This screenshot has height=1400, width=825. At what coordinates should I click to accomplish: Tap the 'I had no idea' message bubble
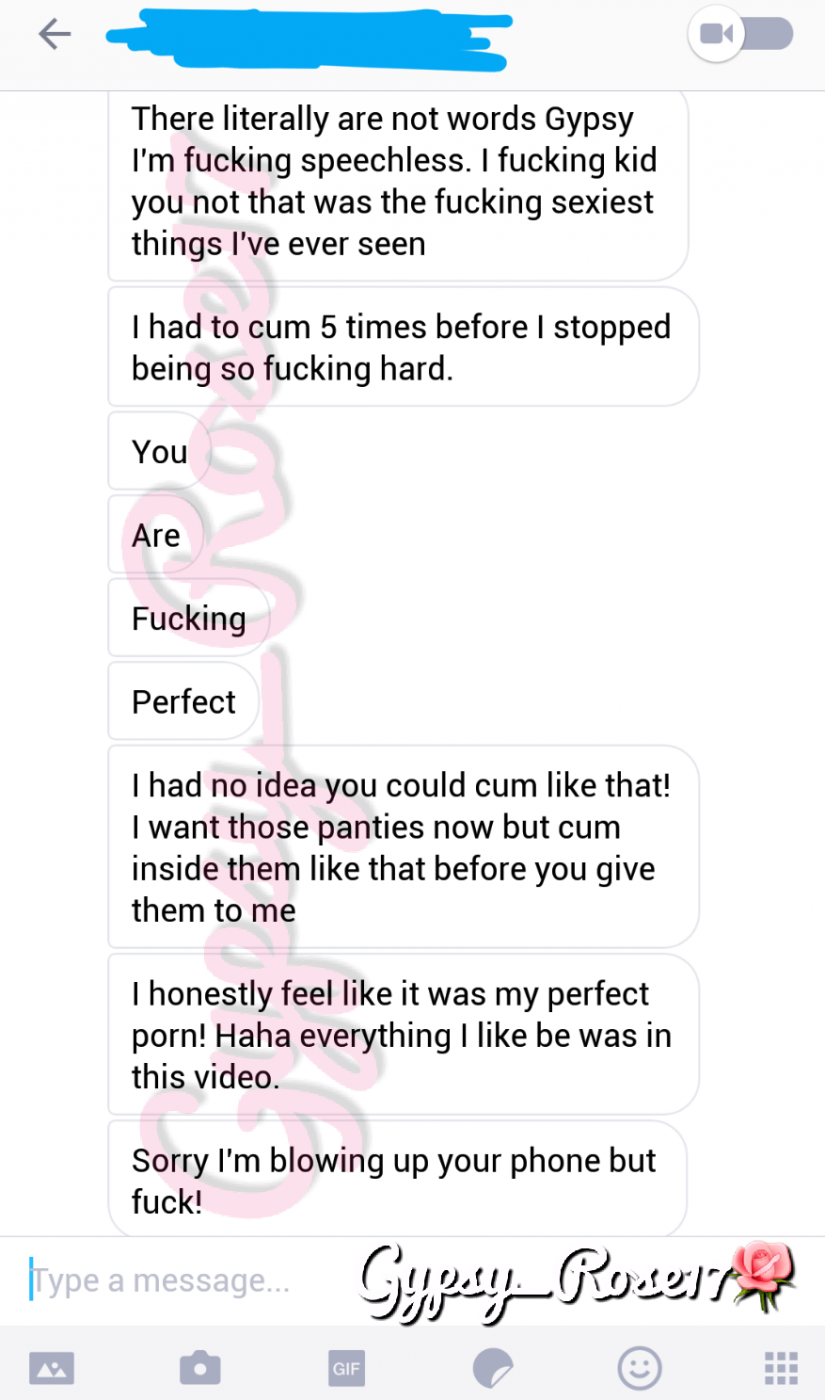tap(403, 847)
